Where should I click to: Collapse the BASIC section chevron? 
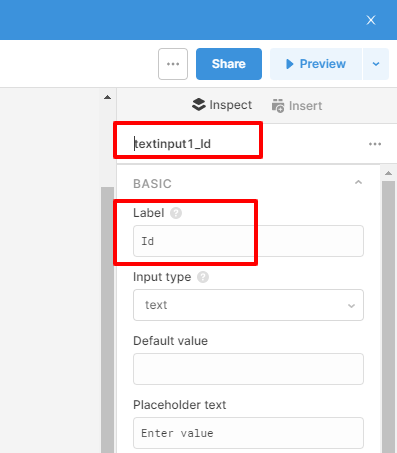[x=358, y=182]
